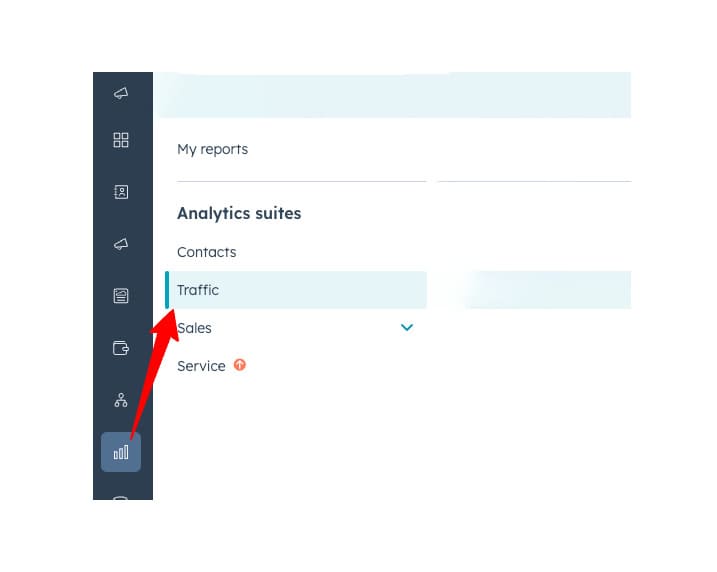
Task: Select the highlighted Traffic item
Action: (x=296, y=290)
